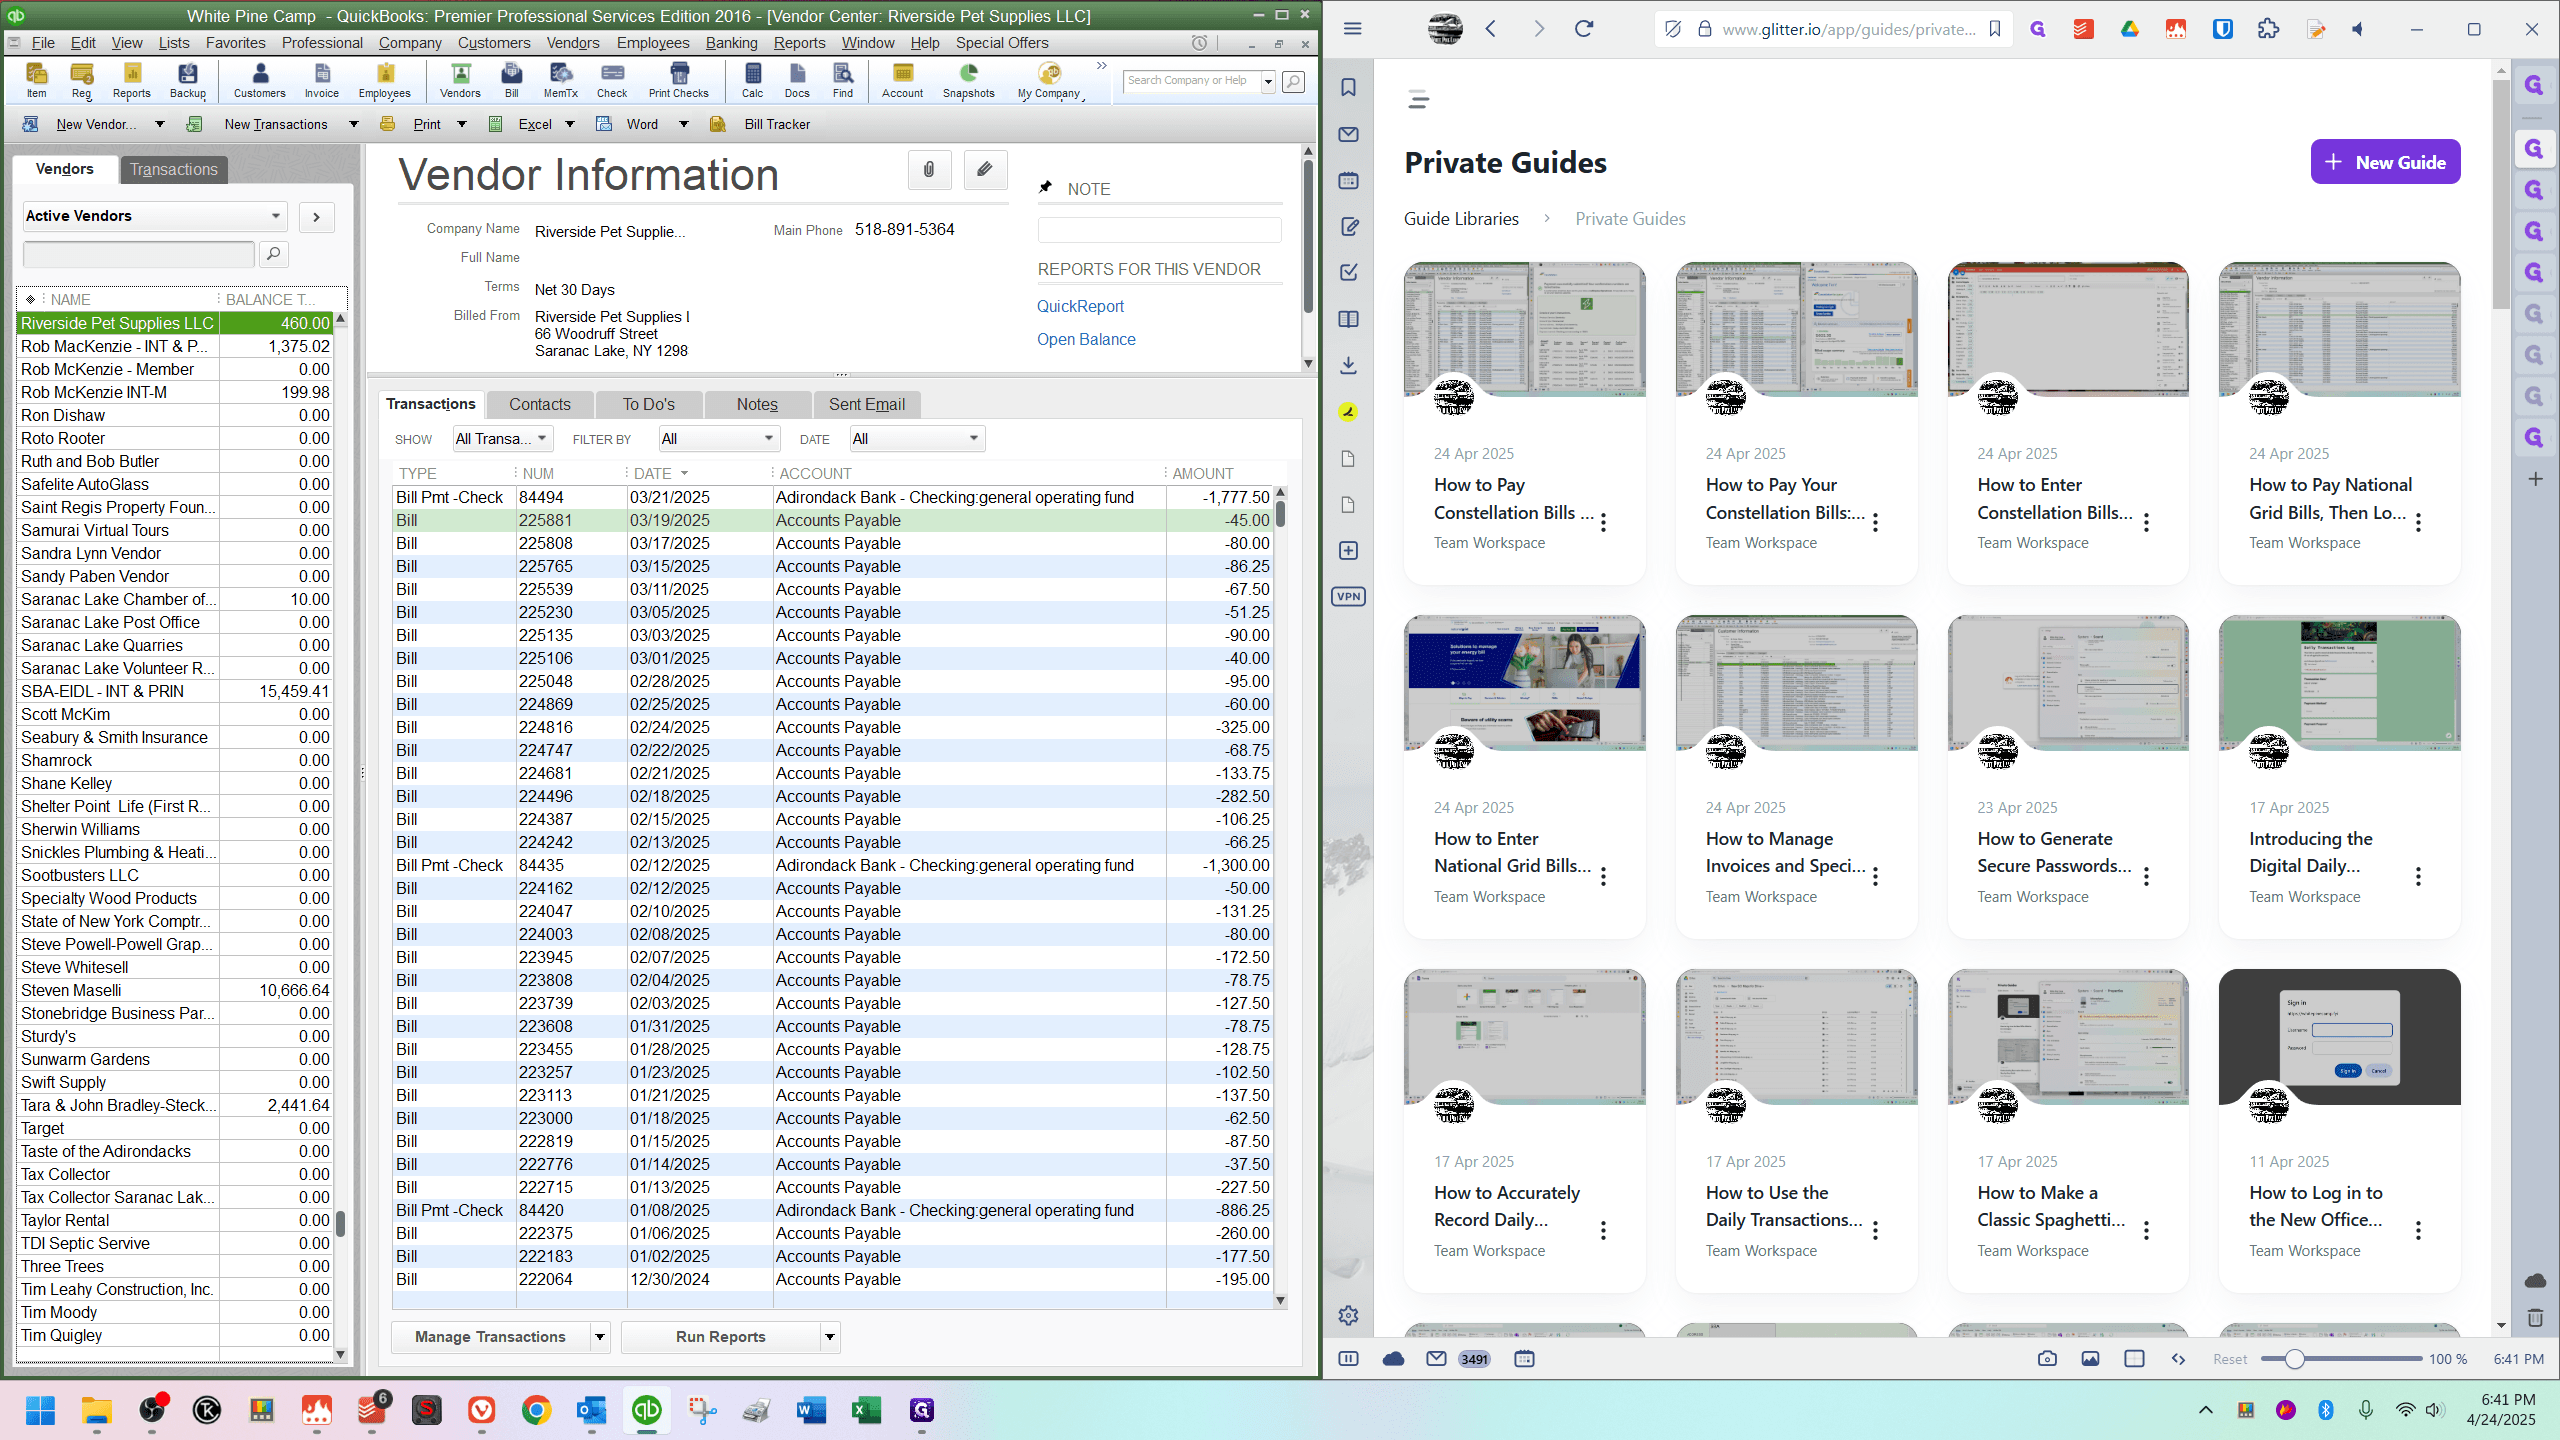The image size is (2560, 1440).
Task: Click the Print Checks icon
Action: pos(679,80)
